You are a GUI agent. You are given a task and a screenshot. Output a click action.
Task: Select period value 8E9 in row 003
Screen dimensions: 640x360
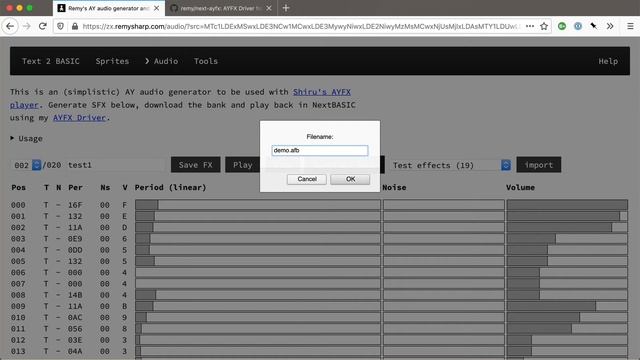[x=75, y=239]
